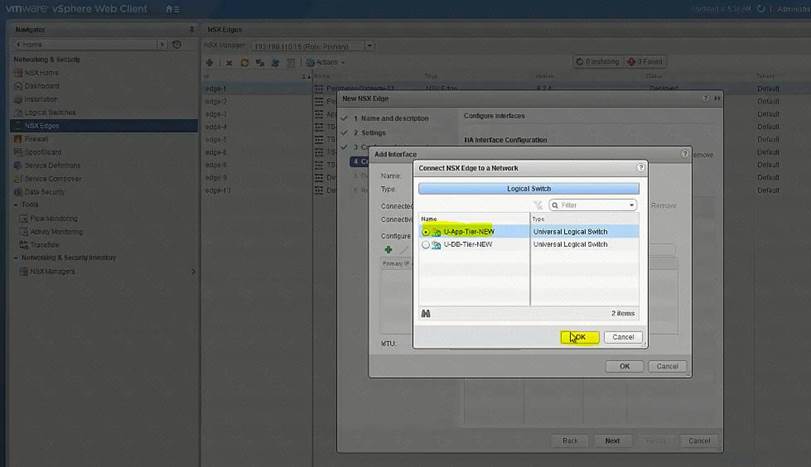The width and height of the screenshot is (811, 467).
Task: Open the Actions dropdown menu
Action: click(x=326, y=62)
